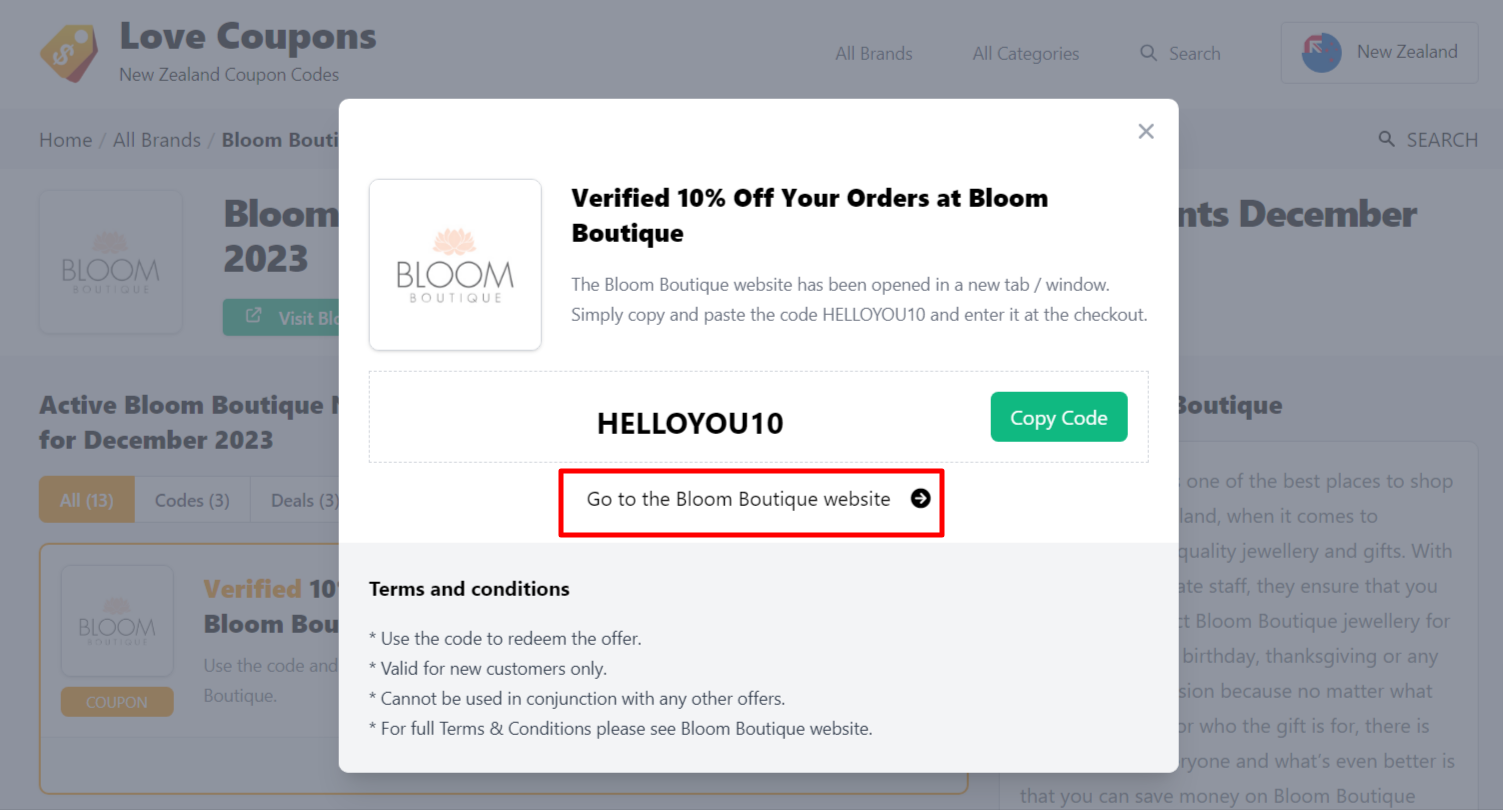The width and height of the screenshot is (1503, 810).
Task: Click the SEARCH magnifier icon below the header
Action: (x=1386, y=139)
